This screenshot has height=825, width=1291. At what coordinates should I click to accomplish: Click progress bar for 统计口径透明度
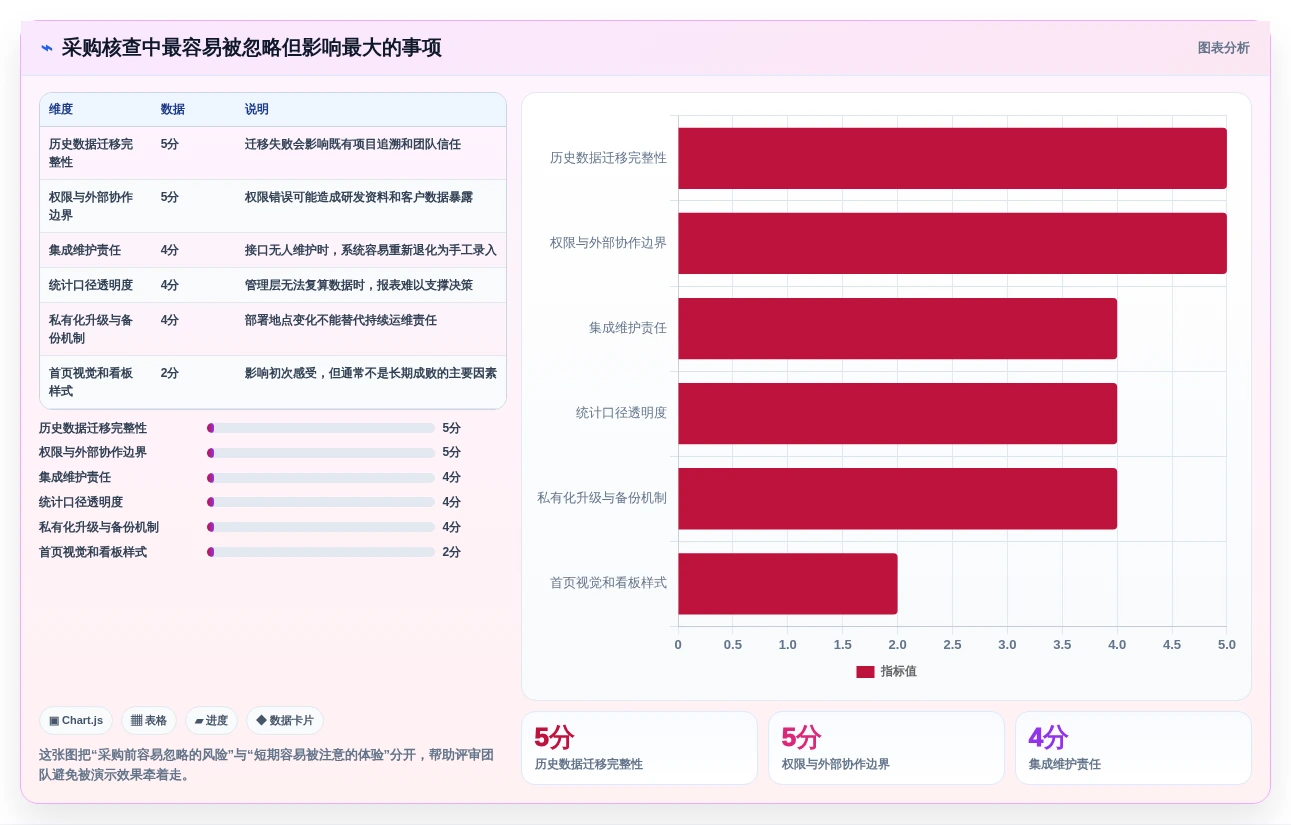pos(321,503)
